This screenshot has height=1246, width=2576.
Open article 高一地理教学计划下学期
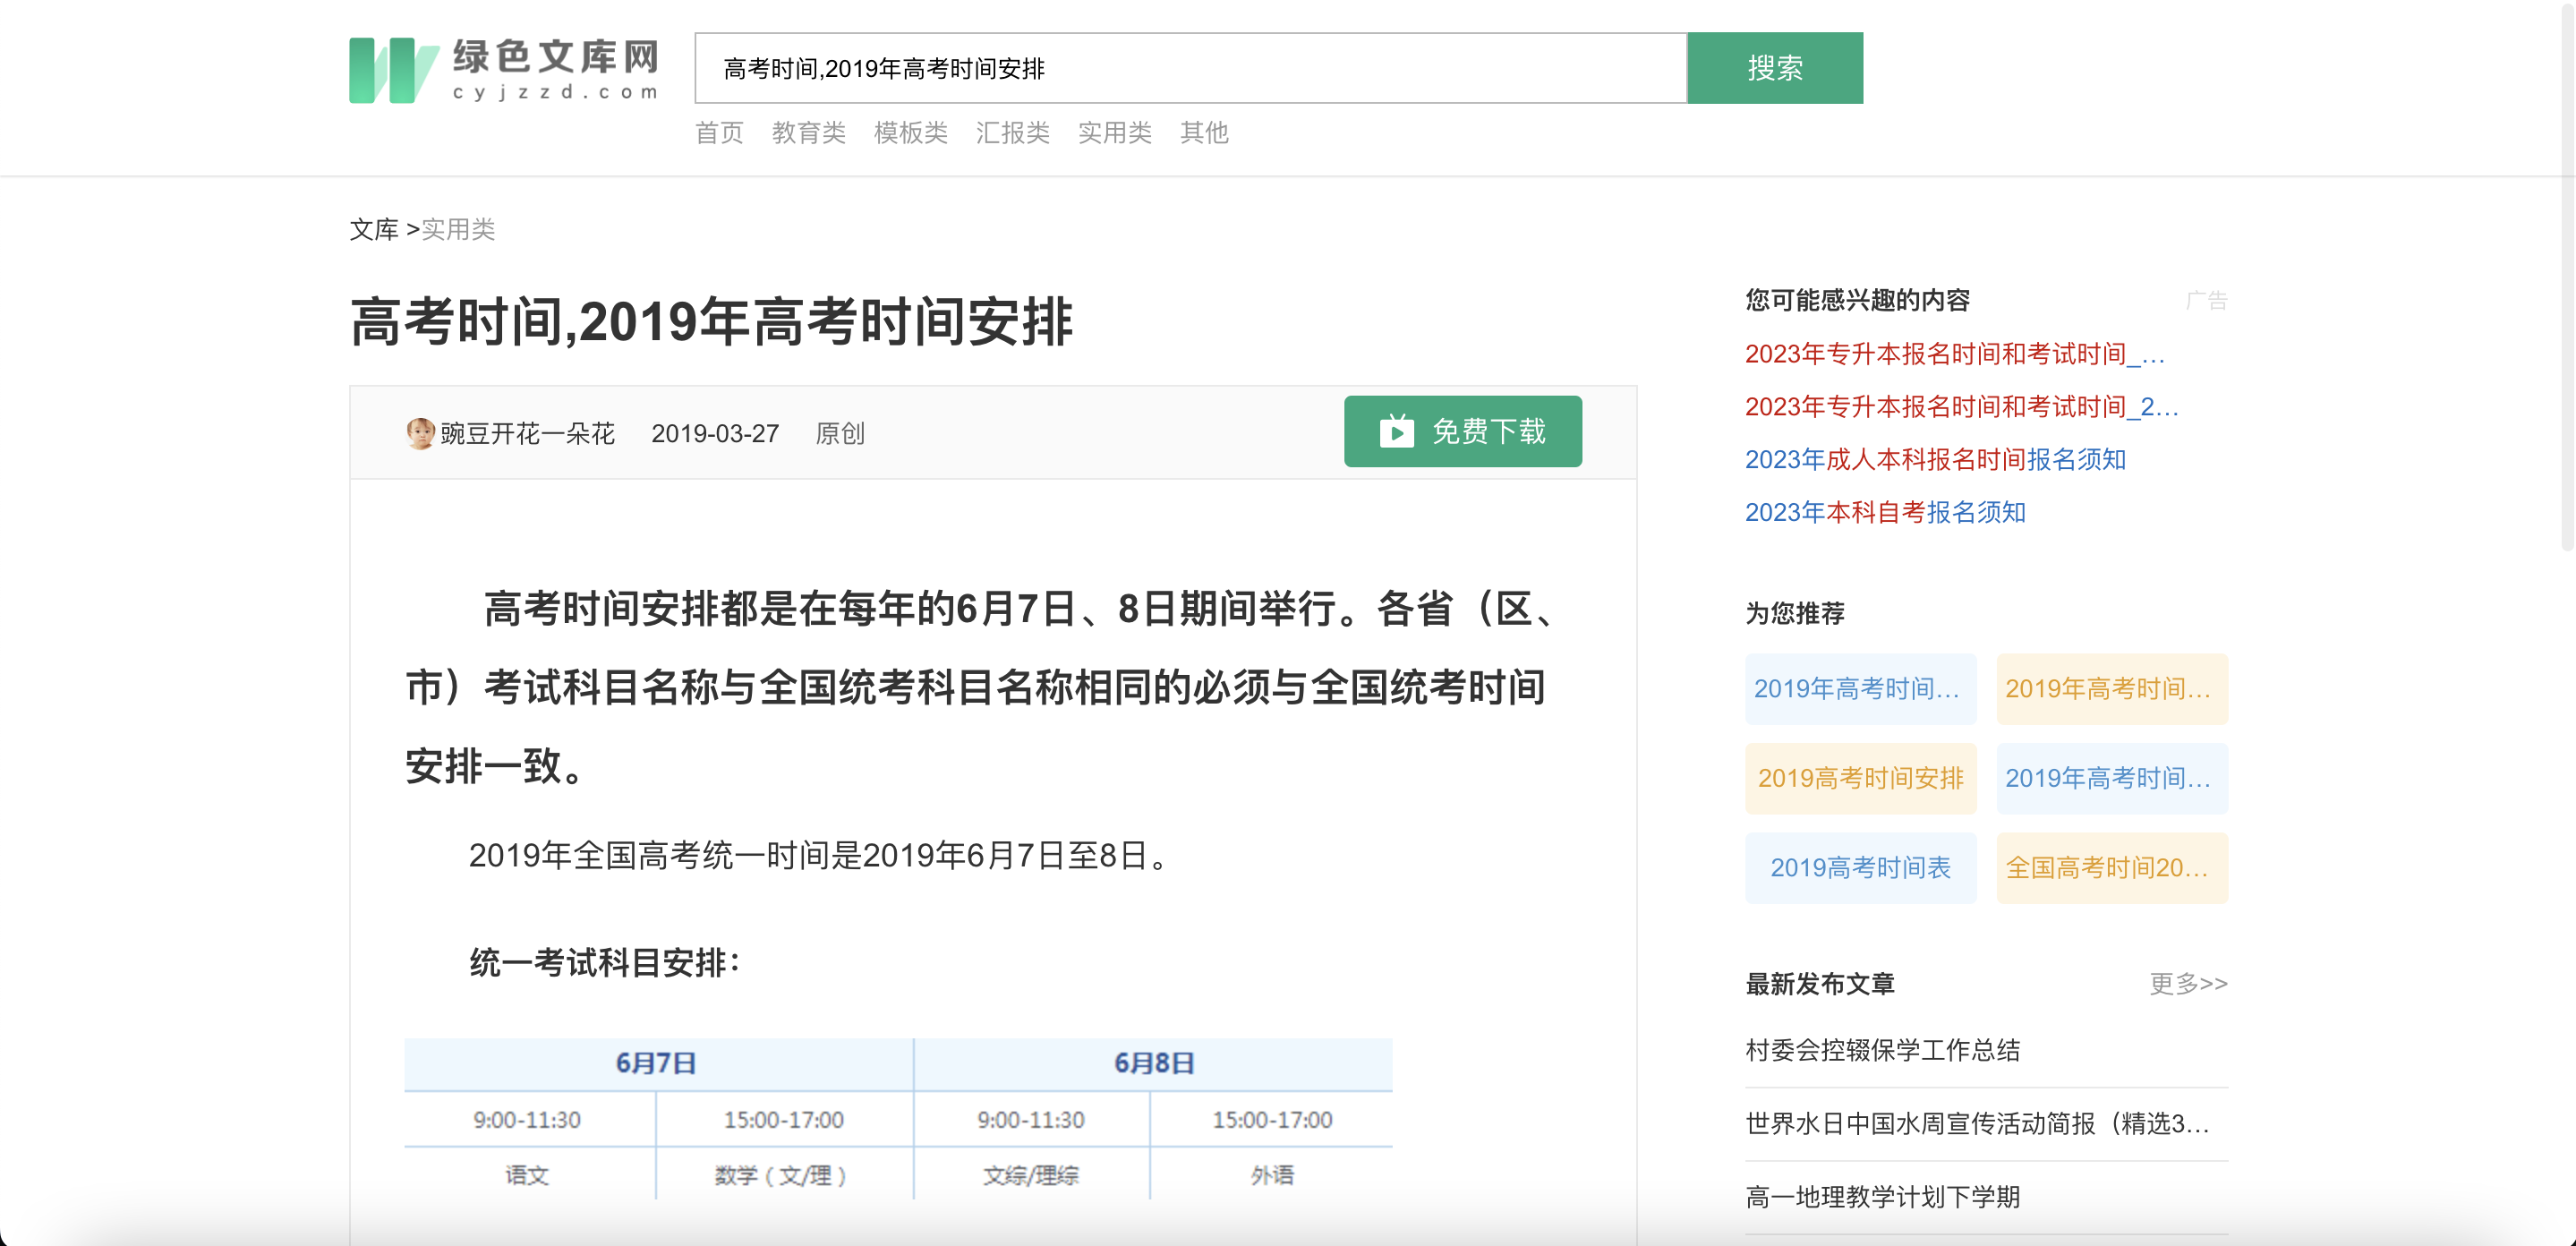point(1882,1197)
